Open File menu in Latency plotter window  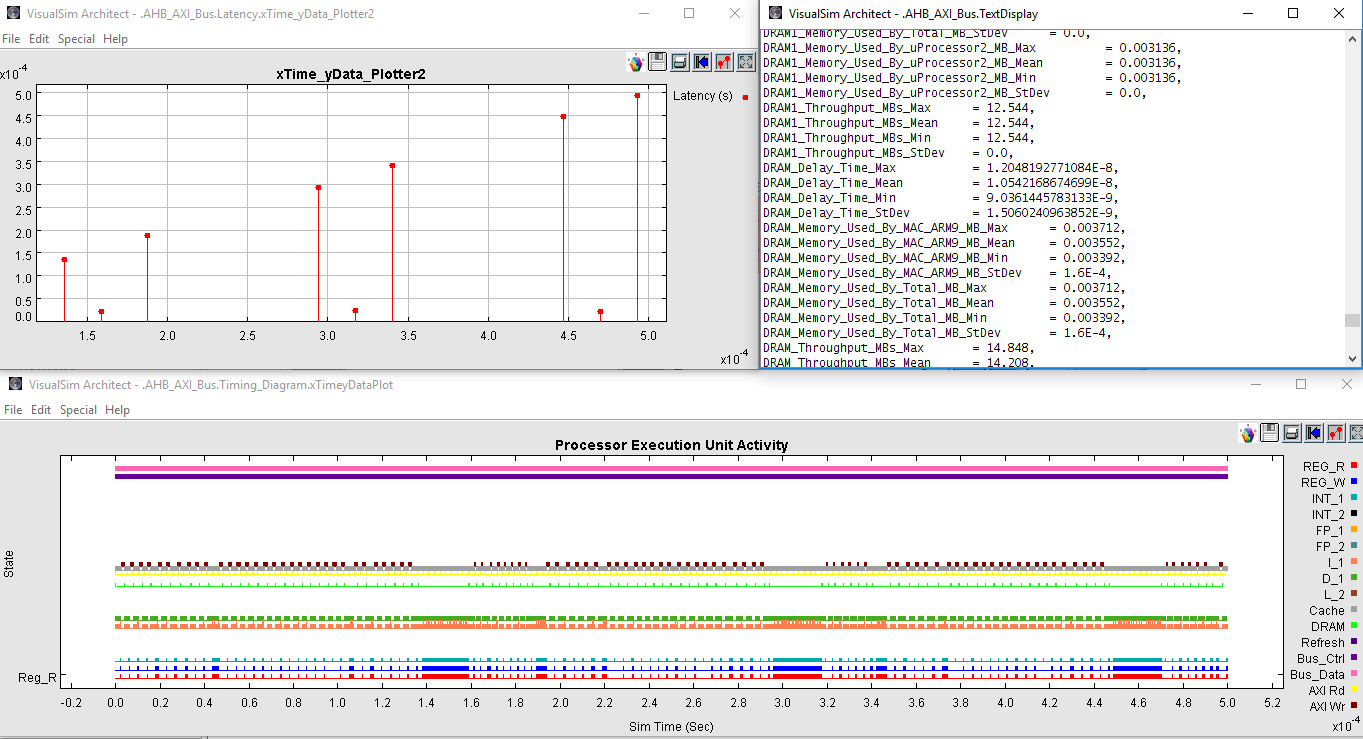click(11, 39)
